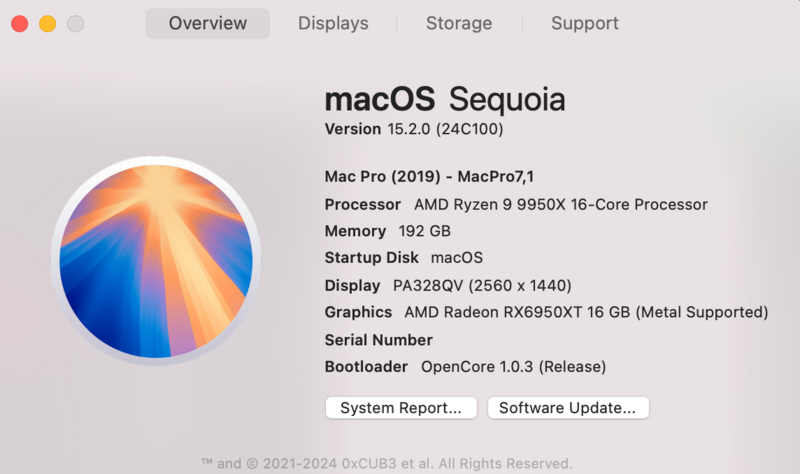Minimize the window using yellow button

(x=47, y=24)
